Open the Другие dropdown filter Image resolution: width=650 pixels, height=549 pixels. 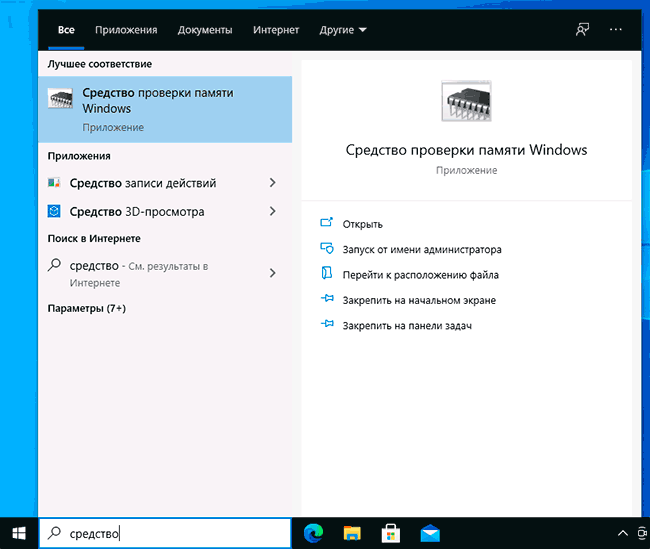(343, 30)
